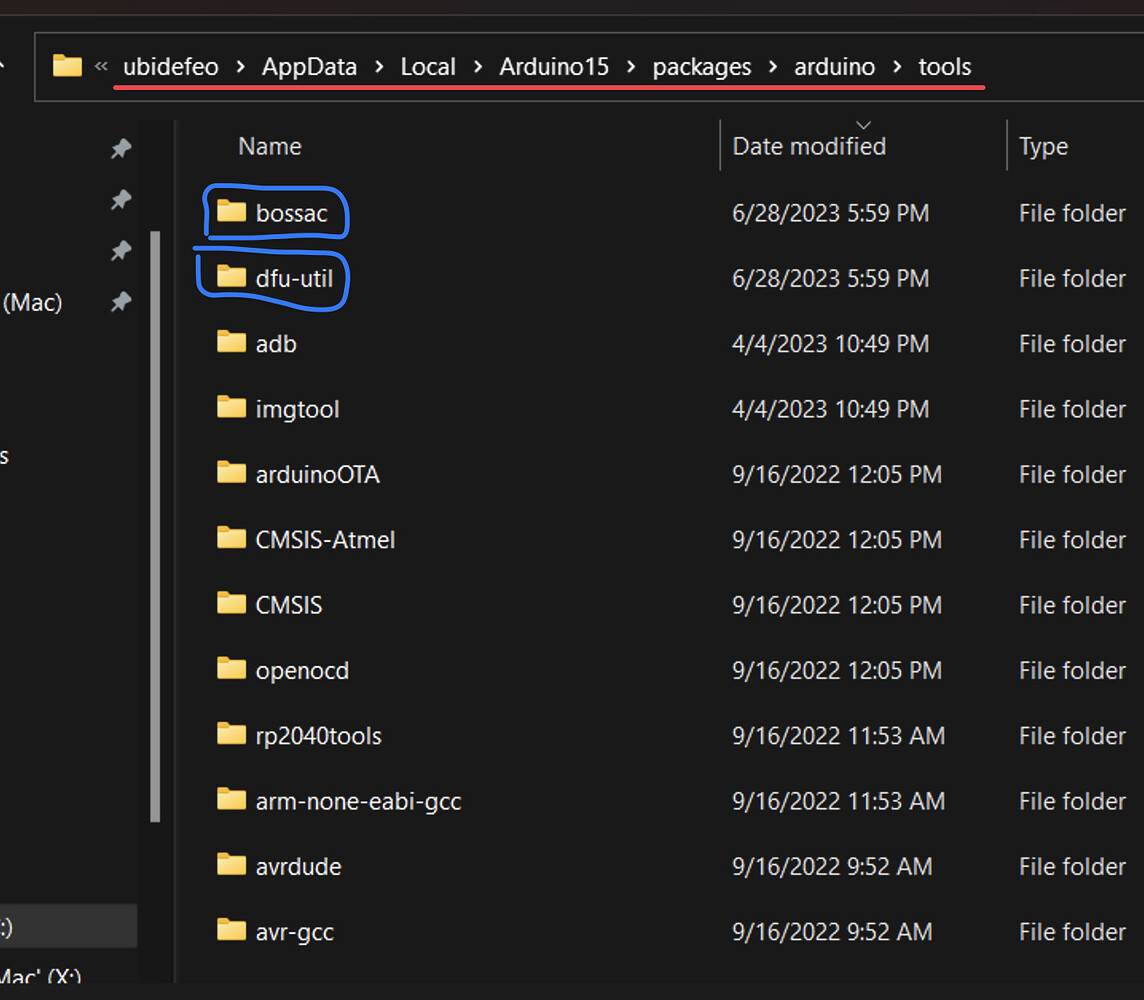Expand the breadcrumb chevron after Arduino15
Image resolution: width=1144 pixels, height=1000 pixels.
point(632,66)
